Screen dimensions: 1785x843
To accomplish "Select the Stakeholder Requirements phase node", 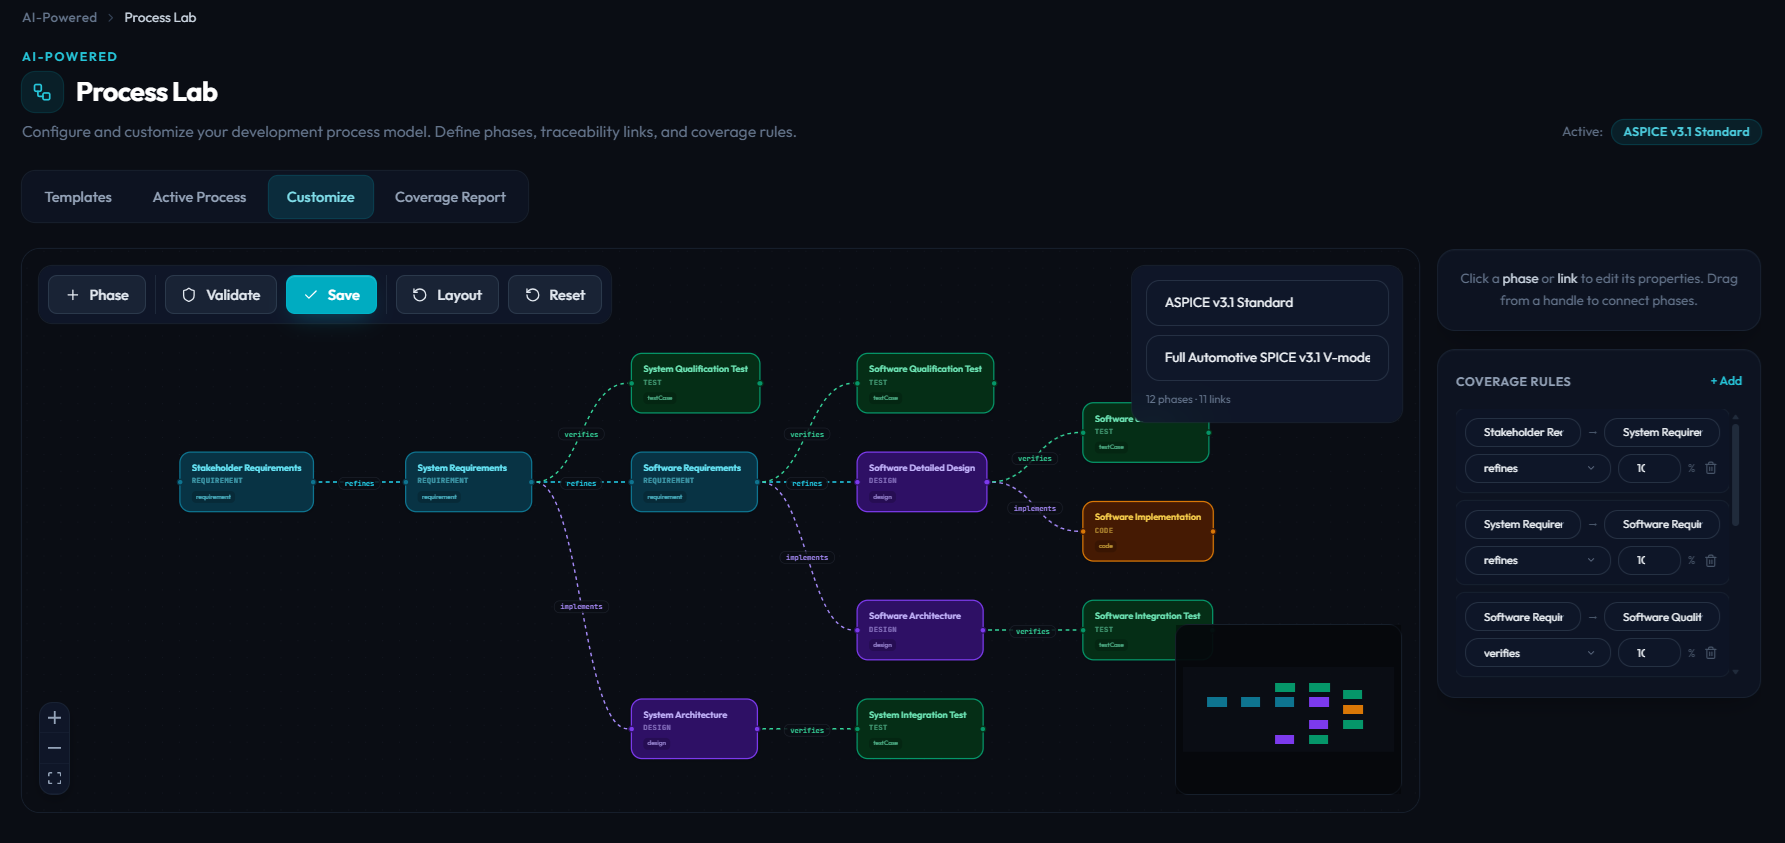I will (x=247, y=482).
